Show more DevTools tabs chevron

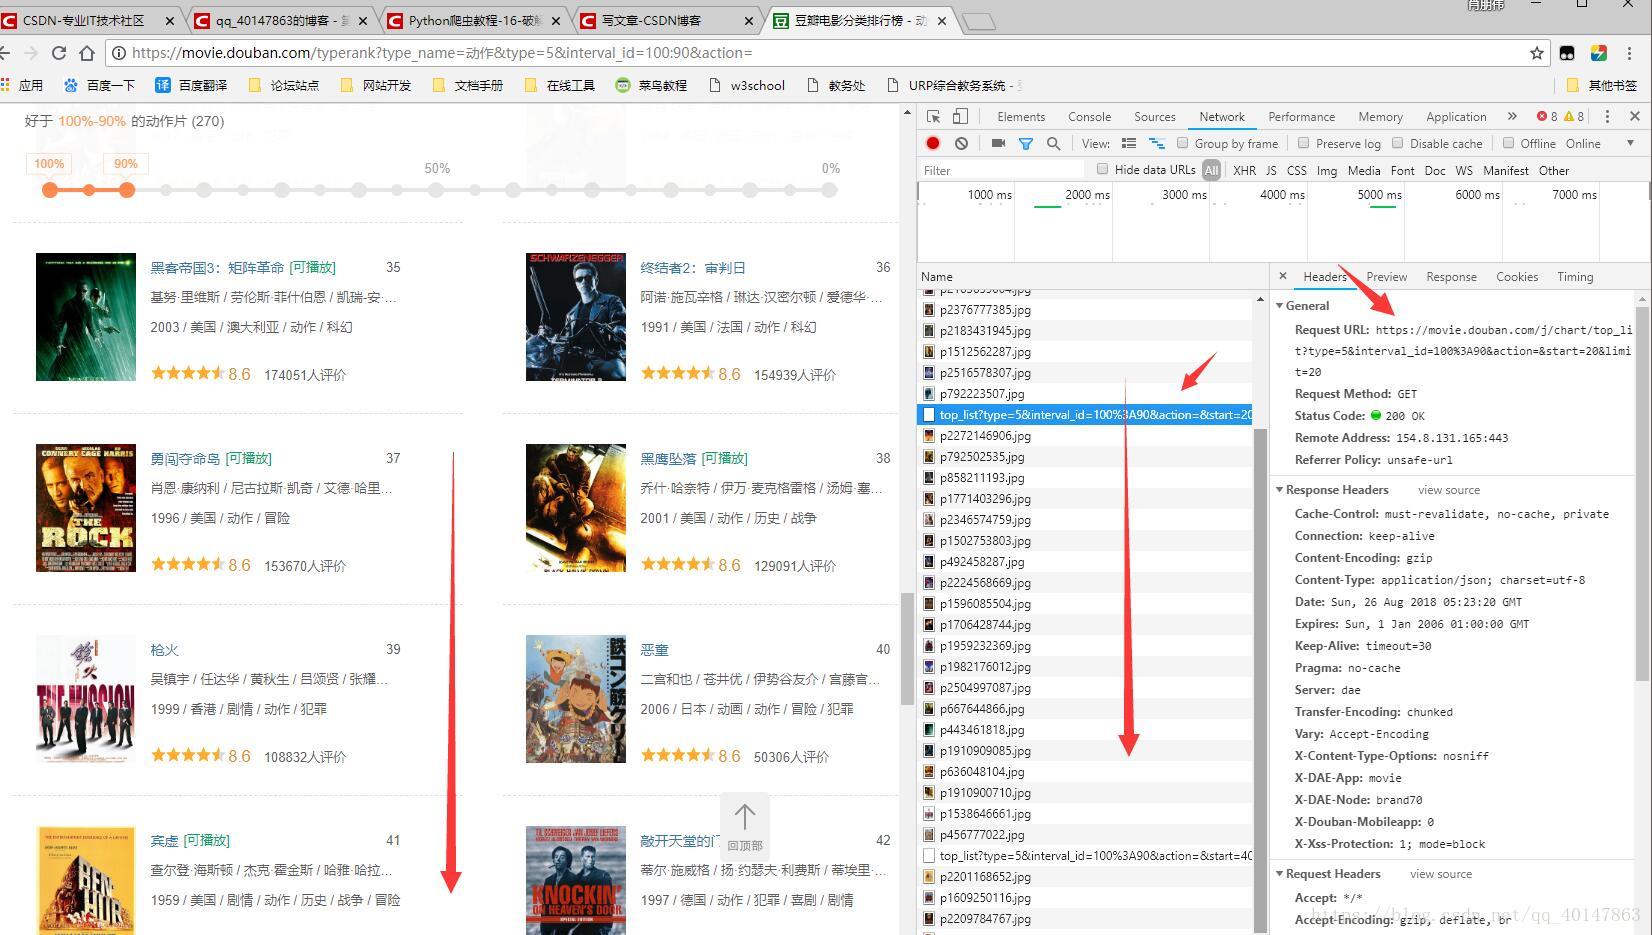point(1512,116)
